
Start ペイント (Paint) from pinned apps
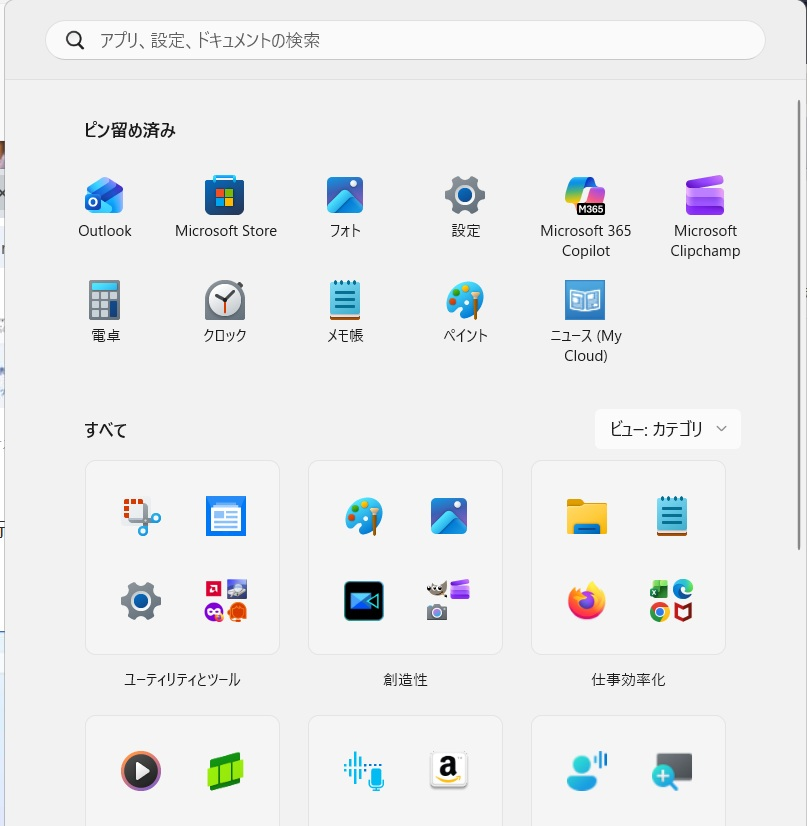(464, 300)
